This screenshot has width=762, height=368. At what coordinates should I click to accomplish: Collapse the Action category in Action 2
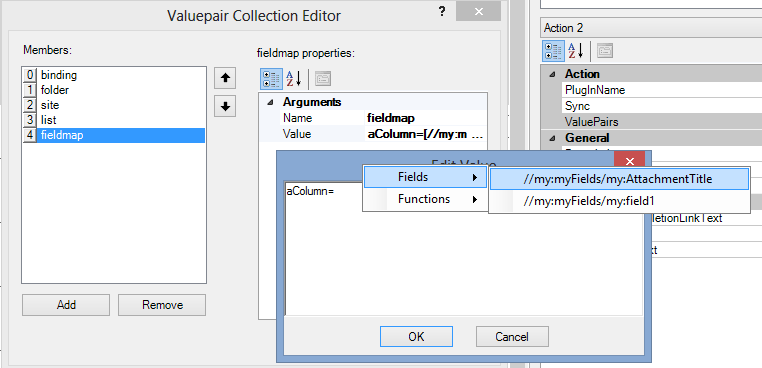[x=552, y=74]
